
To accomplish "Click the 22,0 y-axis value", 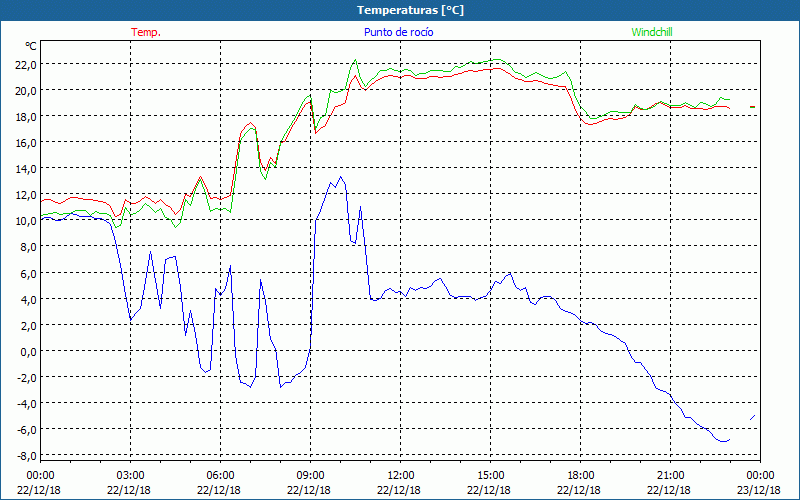I will (x=26, y=65).
